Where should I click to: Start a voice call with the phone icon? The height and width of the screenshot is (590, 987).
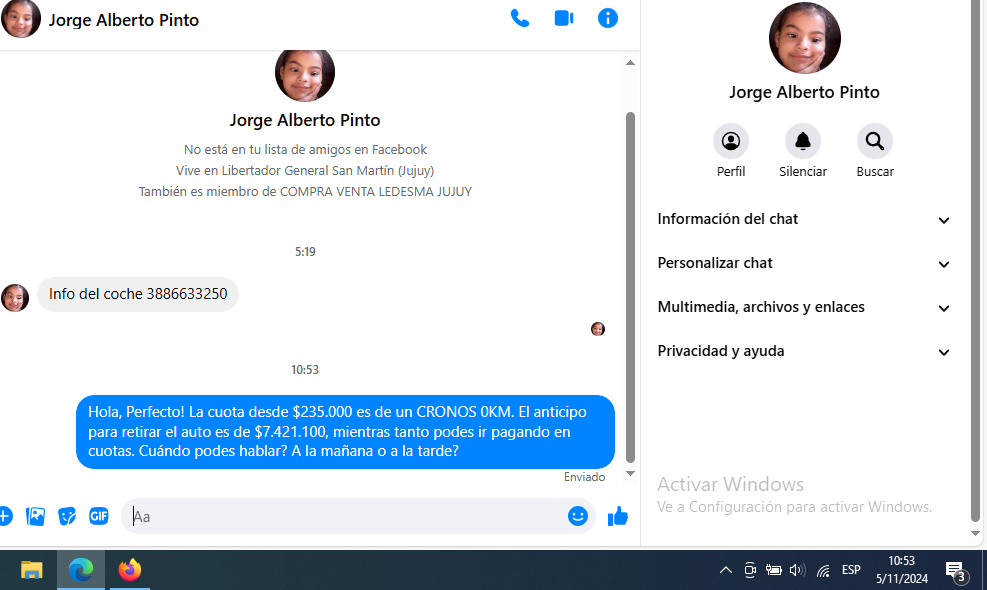[519, 18]
